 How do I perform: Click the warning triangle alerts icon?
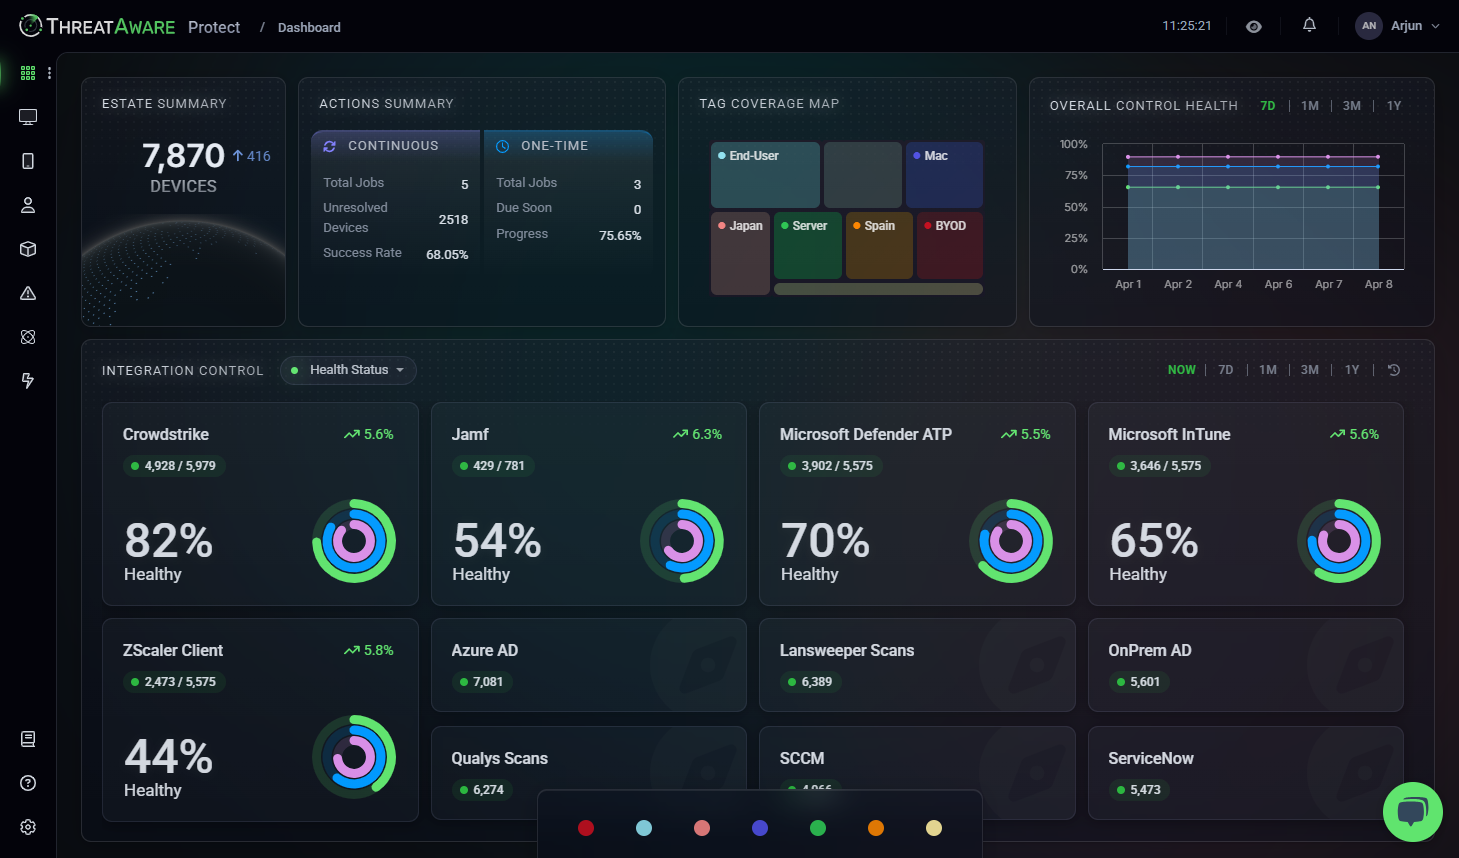pos(28,293)
